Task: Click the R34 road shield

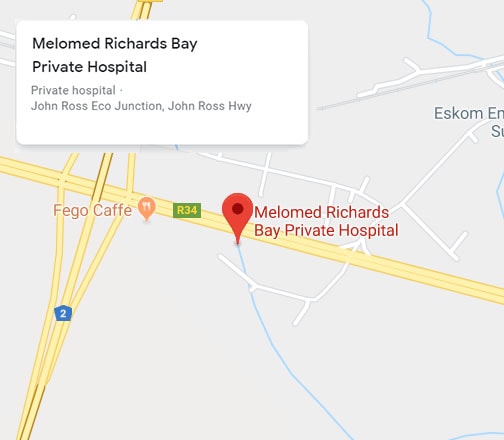Action: click(187, 210)
